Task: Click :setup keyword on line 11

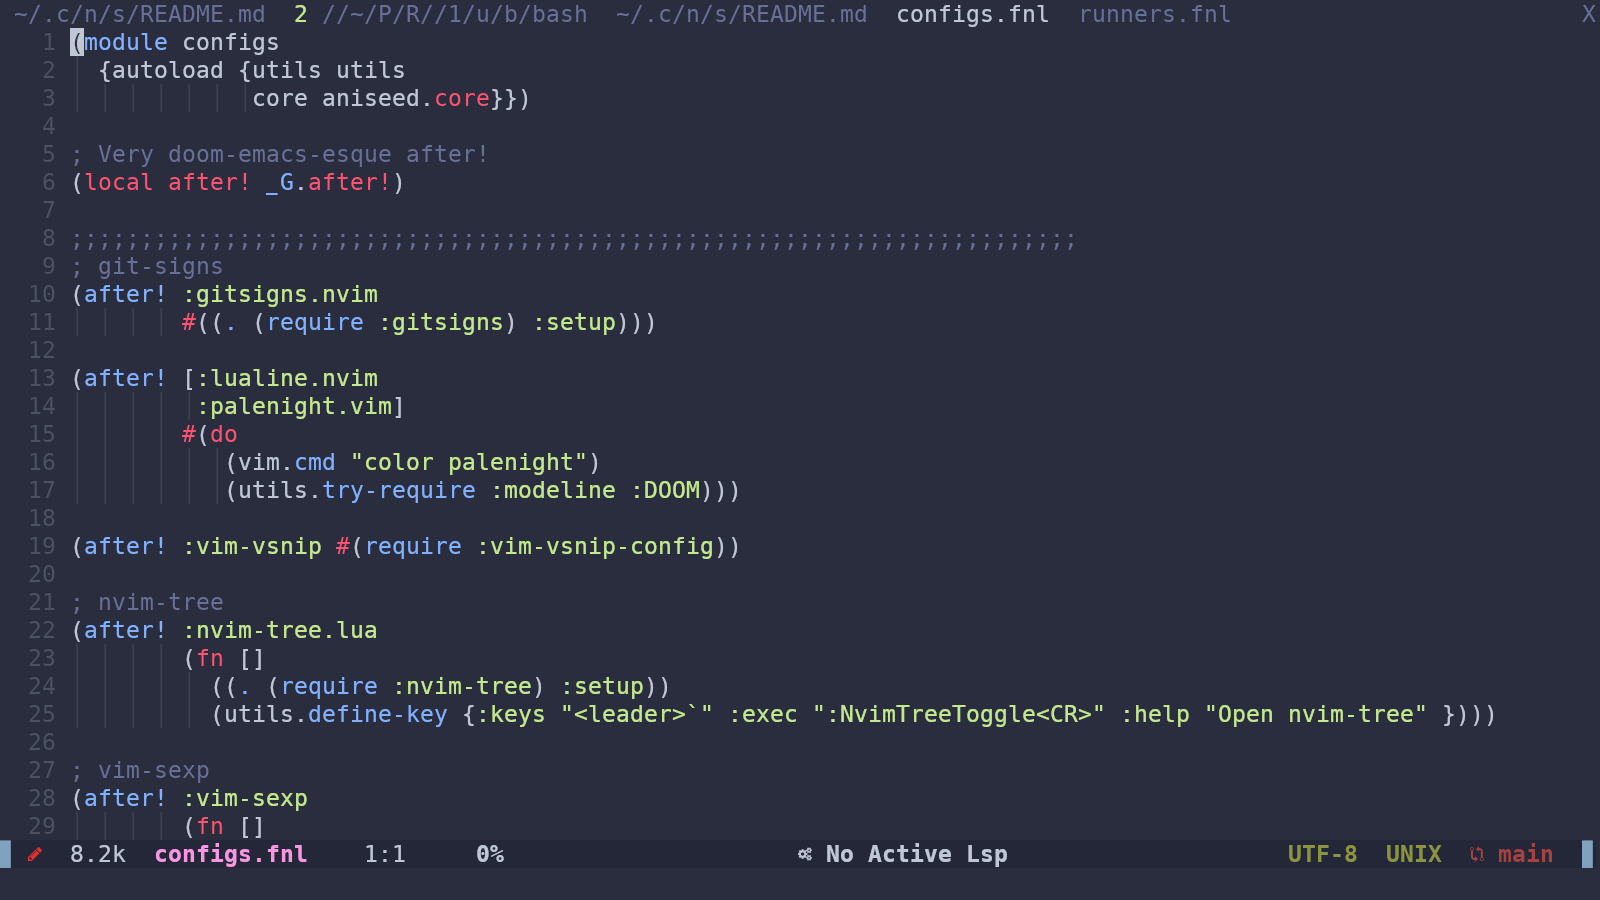Action: (574, 322)
